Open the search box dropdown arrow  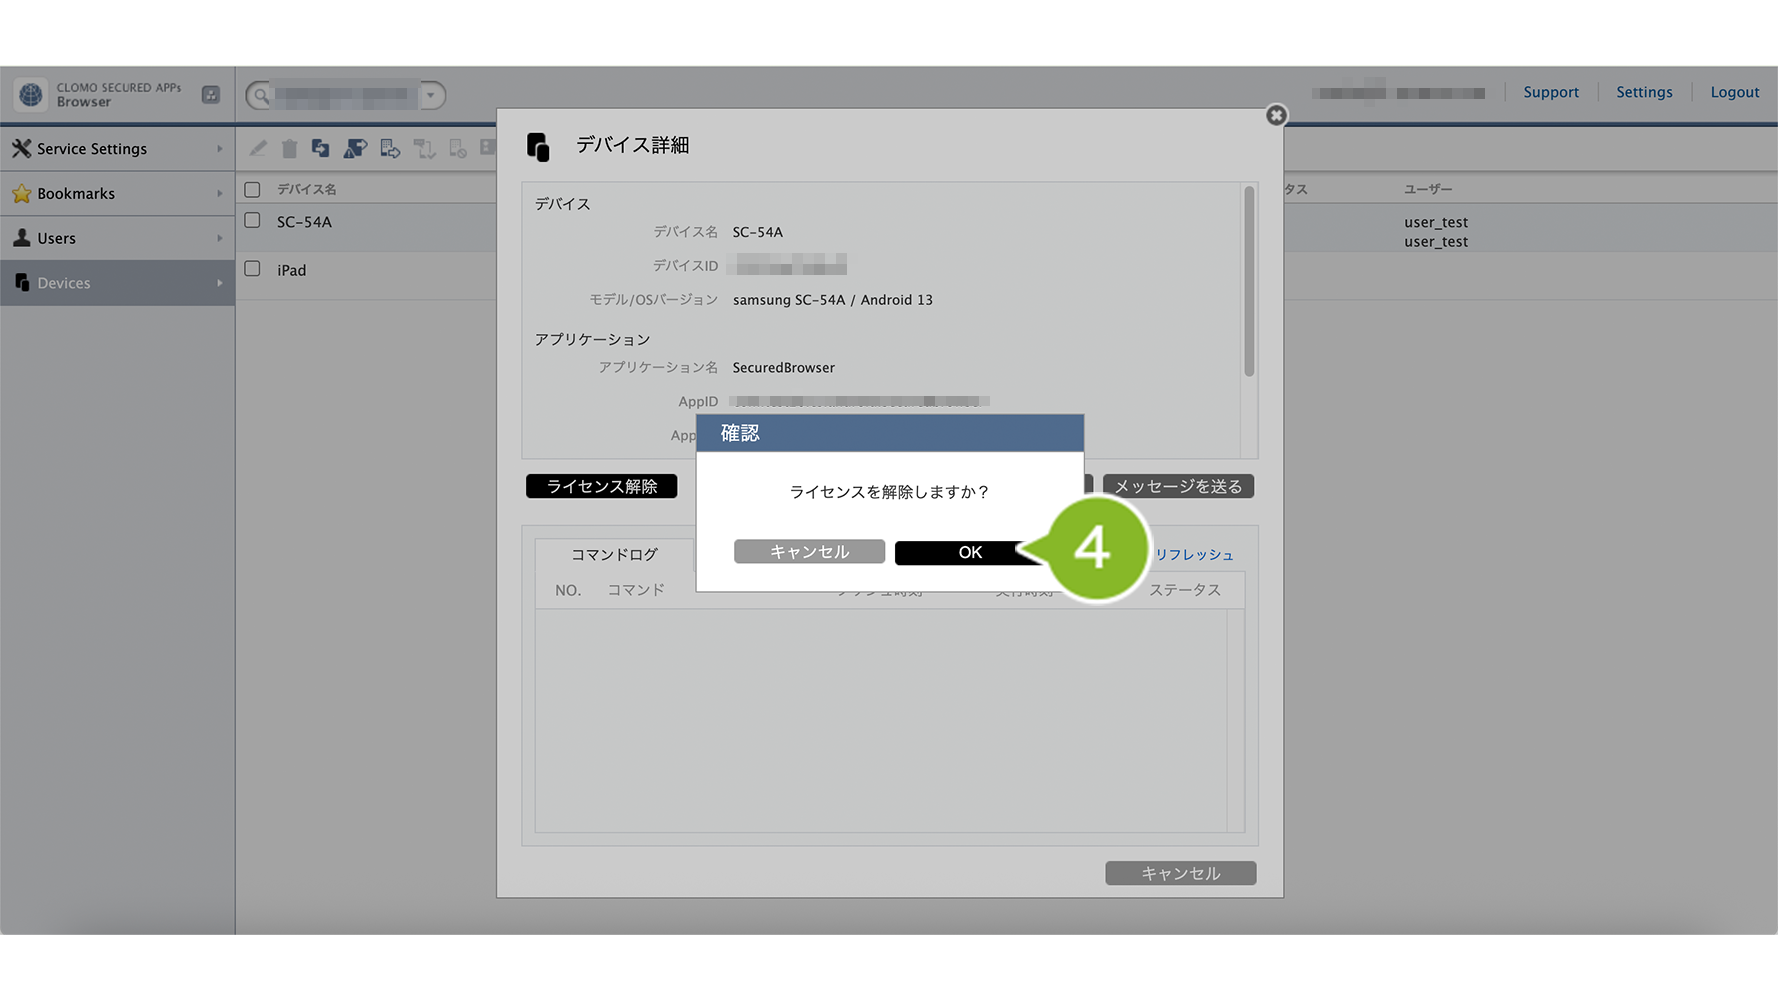tap(431, 96)
